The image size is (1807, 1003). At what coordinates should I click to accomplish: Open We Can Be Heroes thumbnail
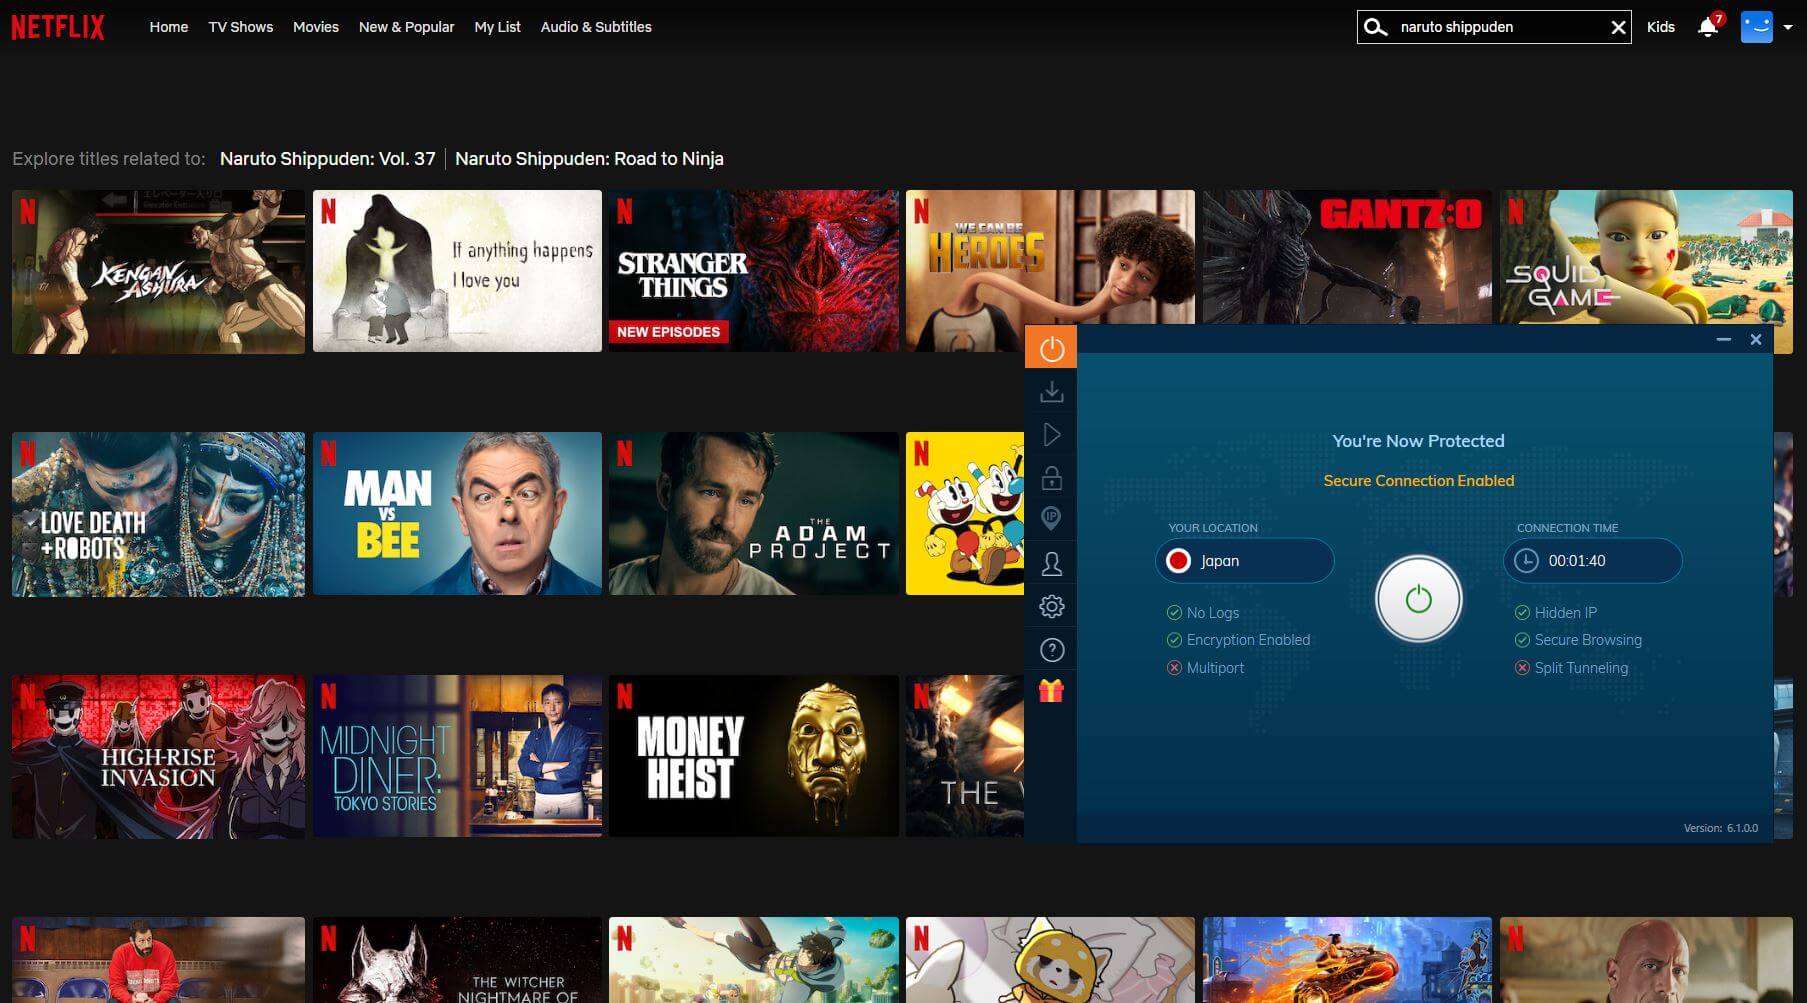click(1050, 257)
